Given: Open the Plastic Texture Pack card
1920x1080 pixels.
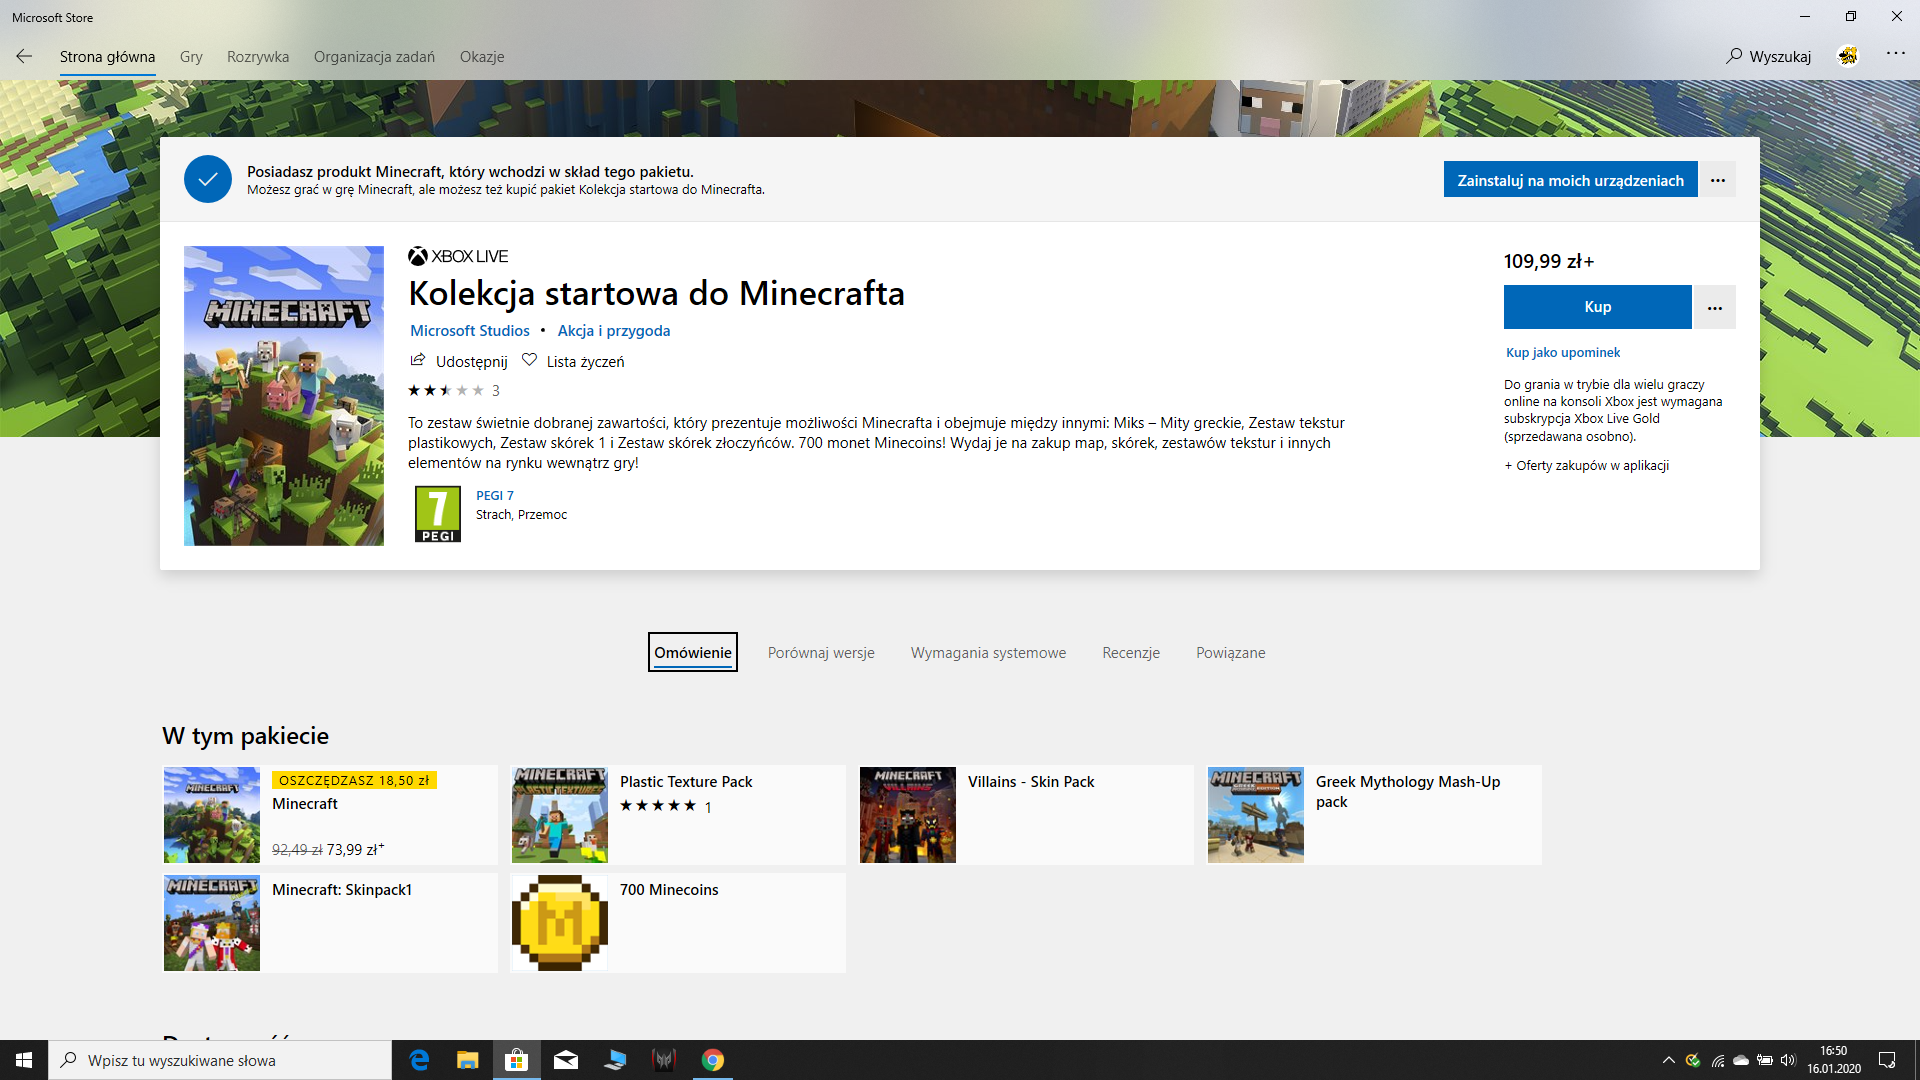Looking at the screenshot, I should 678,815.
